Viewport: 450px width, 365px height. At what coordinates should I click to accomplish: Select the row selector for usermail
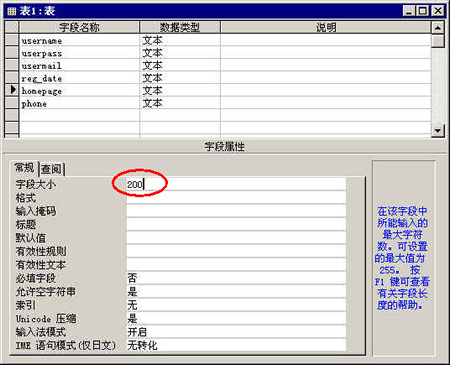coord(12,65)
